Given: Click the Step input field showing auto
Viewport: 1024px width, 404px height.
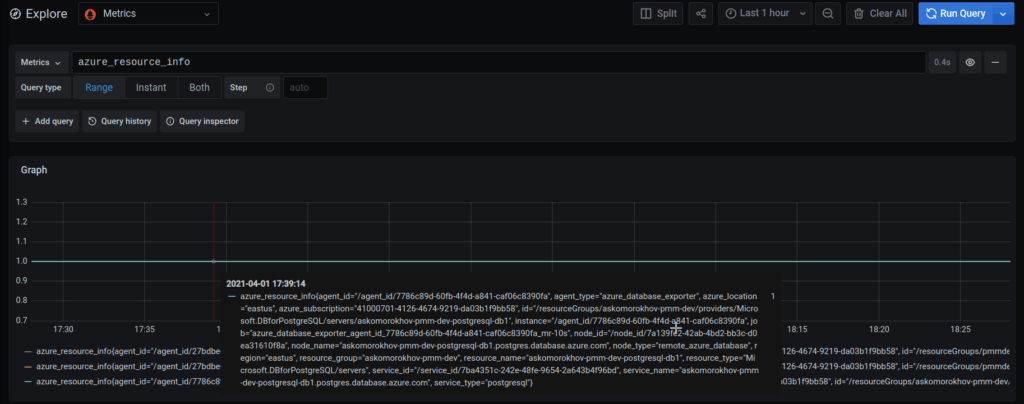Looking at the screenshot, I should 305,88.
